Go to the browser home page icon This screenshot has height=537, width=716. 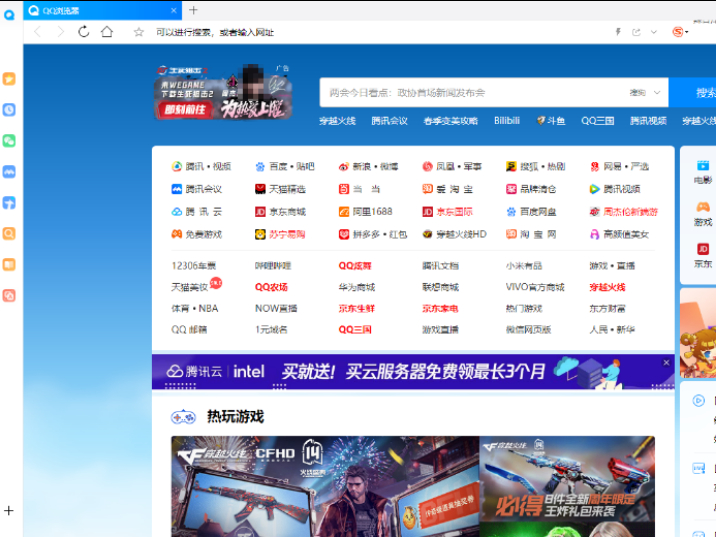coord(107,32)
